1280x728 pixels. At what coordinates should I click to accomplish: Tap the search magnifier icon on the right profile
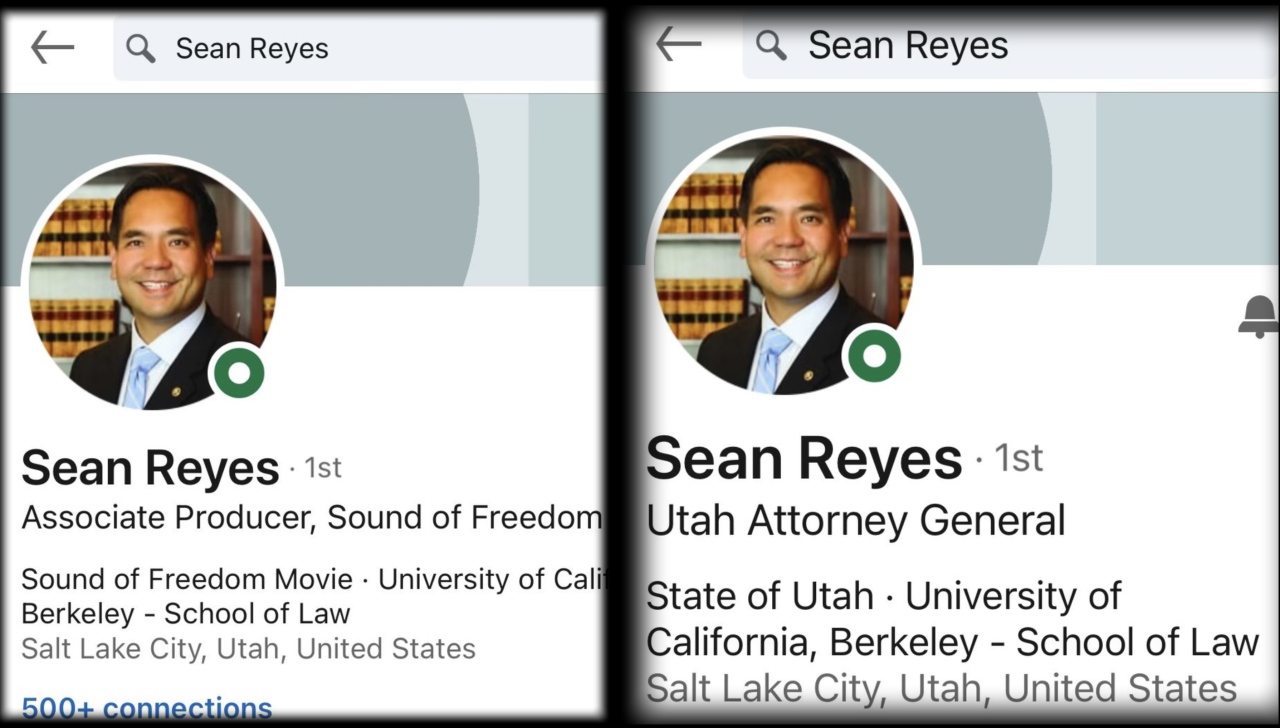coord(770,44)
